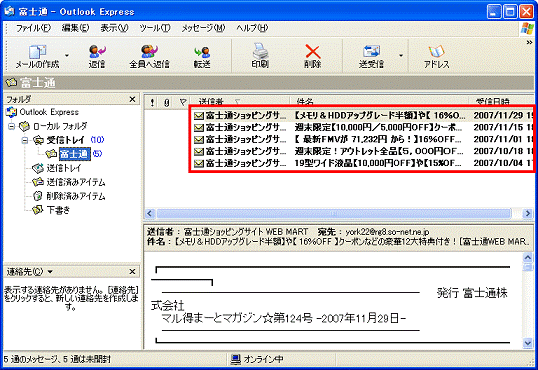This screenshot has width=538, height=370.
Task: Select the message dated 2007/11/01
Action: coord(363,139)
